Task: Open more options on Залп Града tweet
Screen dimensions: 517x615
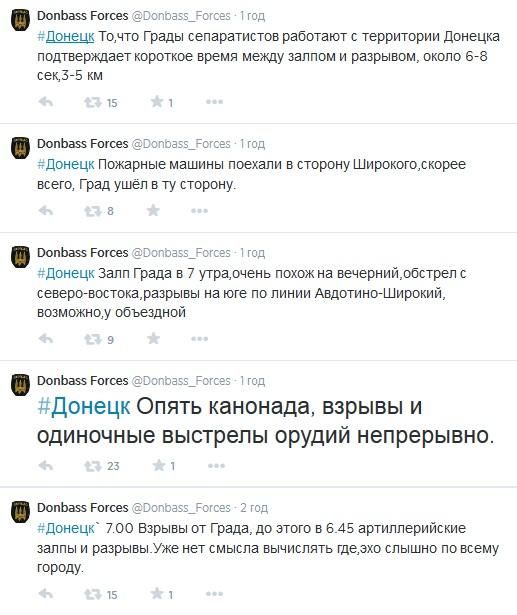Action: [199, 339]
